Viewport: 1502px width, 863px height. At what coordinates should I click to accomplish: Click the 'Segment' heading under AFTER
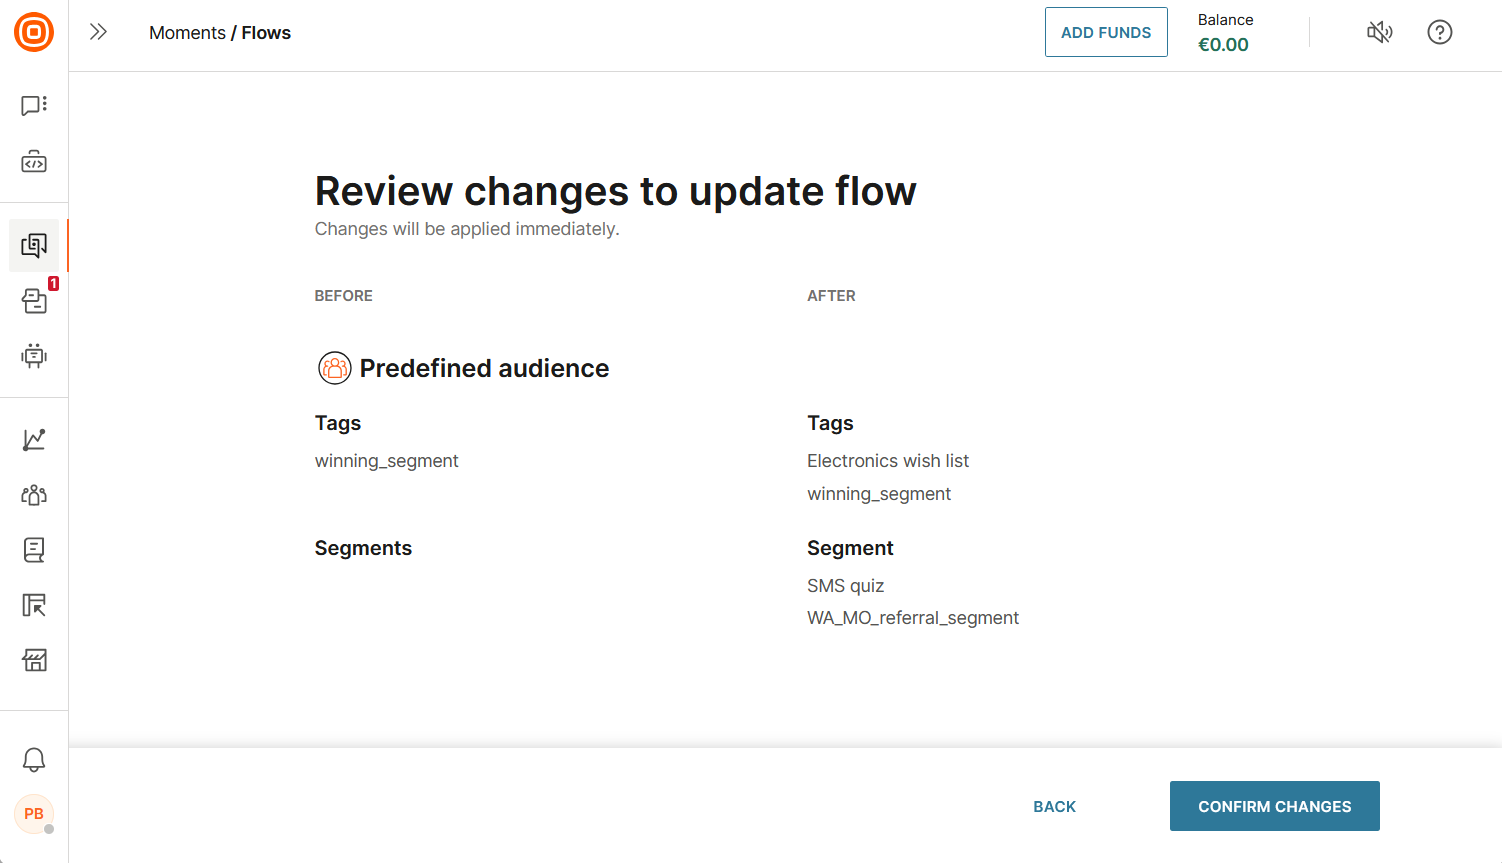pyautogui.click(x=850, y=548)
